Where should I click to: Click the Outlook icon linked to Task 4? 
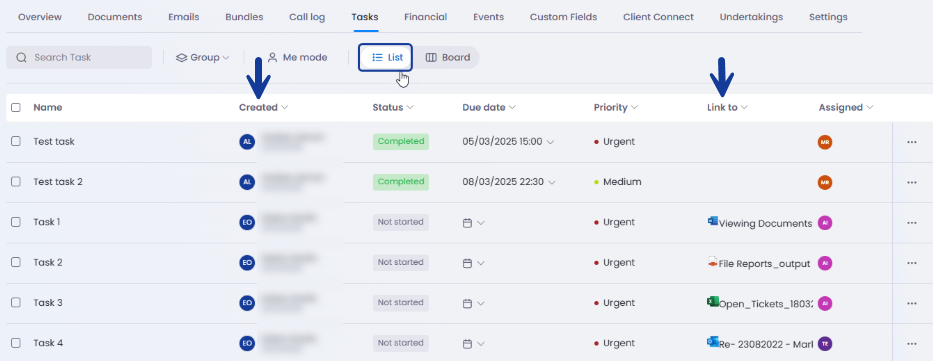point(712,342)
